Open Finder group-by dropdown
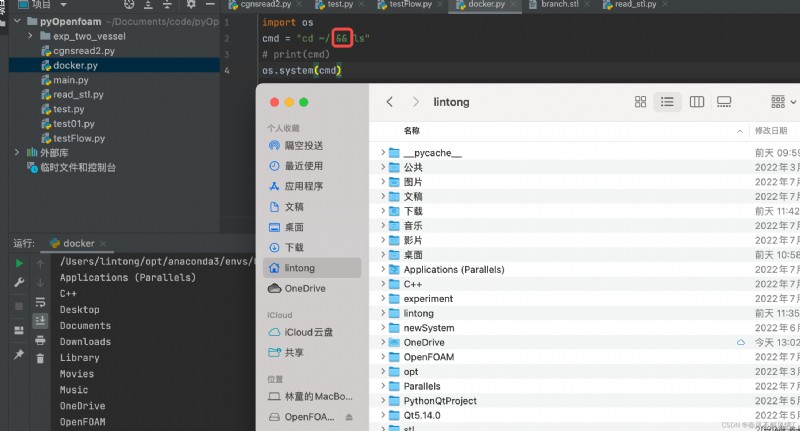This screenshot has width=800, height=431. coord(783,102)
